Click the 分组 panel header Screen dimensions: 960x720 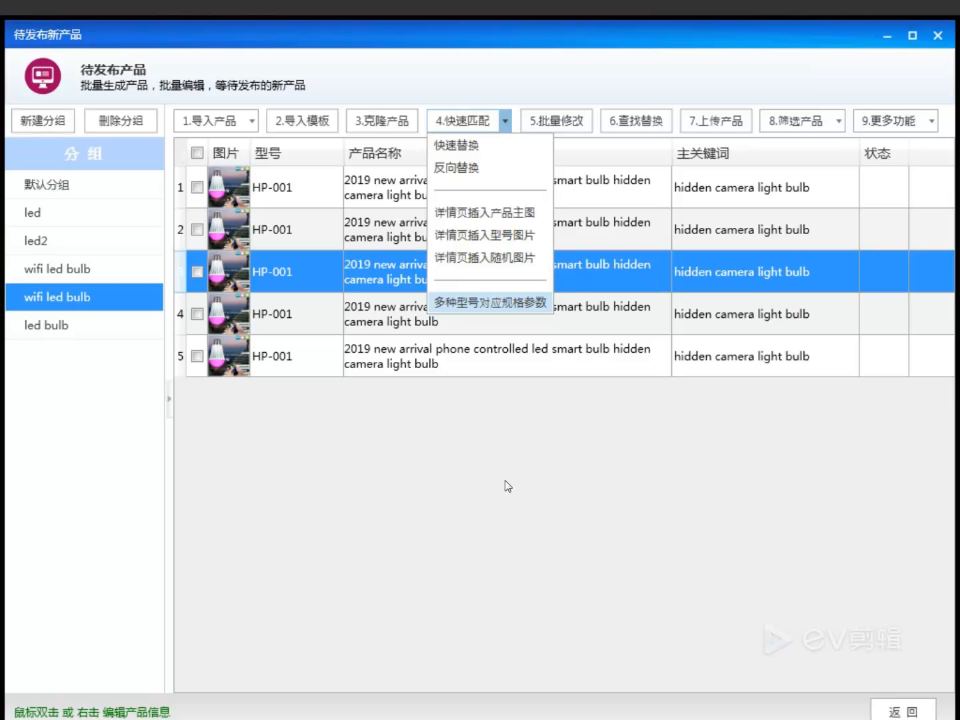(x=84, y=154)
